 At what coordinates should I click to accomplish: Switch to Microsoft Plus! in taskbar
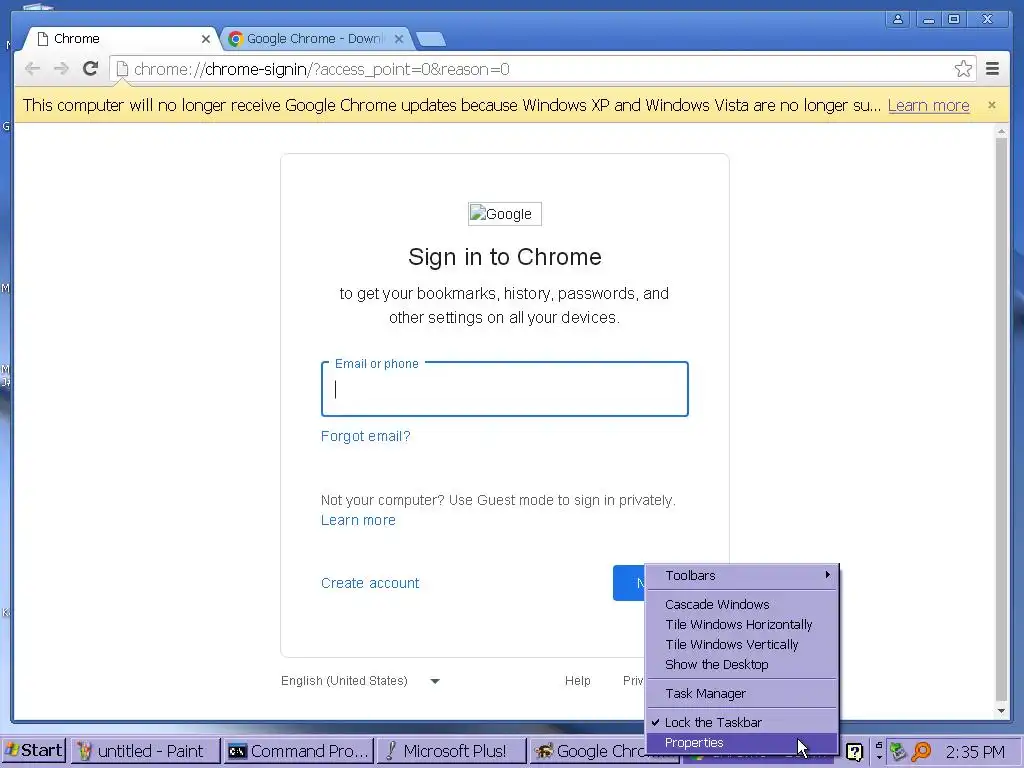(x=451, y=751)
